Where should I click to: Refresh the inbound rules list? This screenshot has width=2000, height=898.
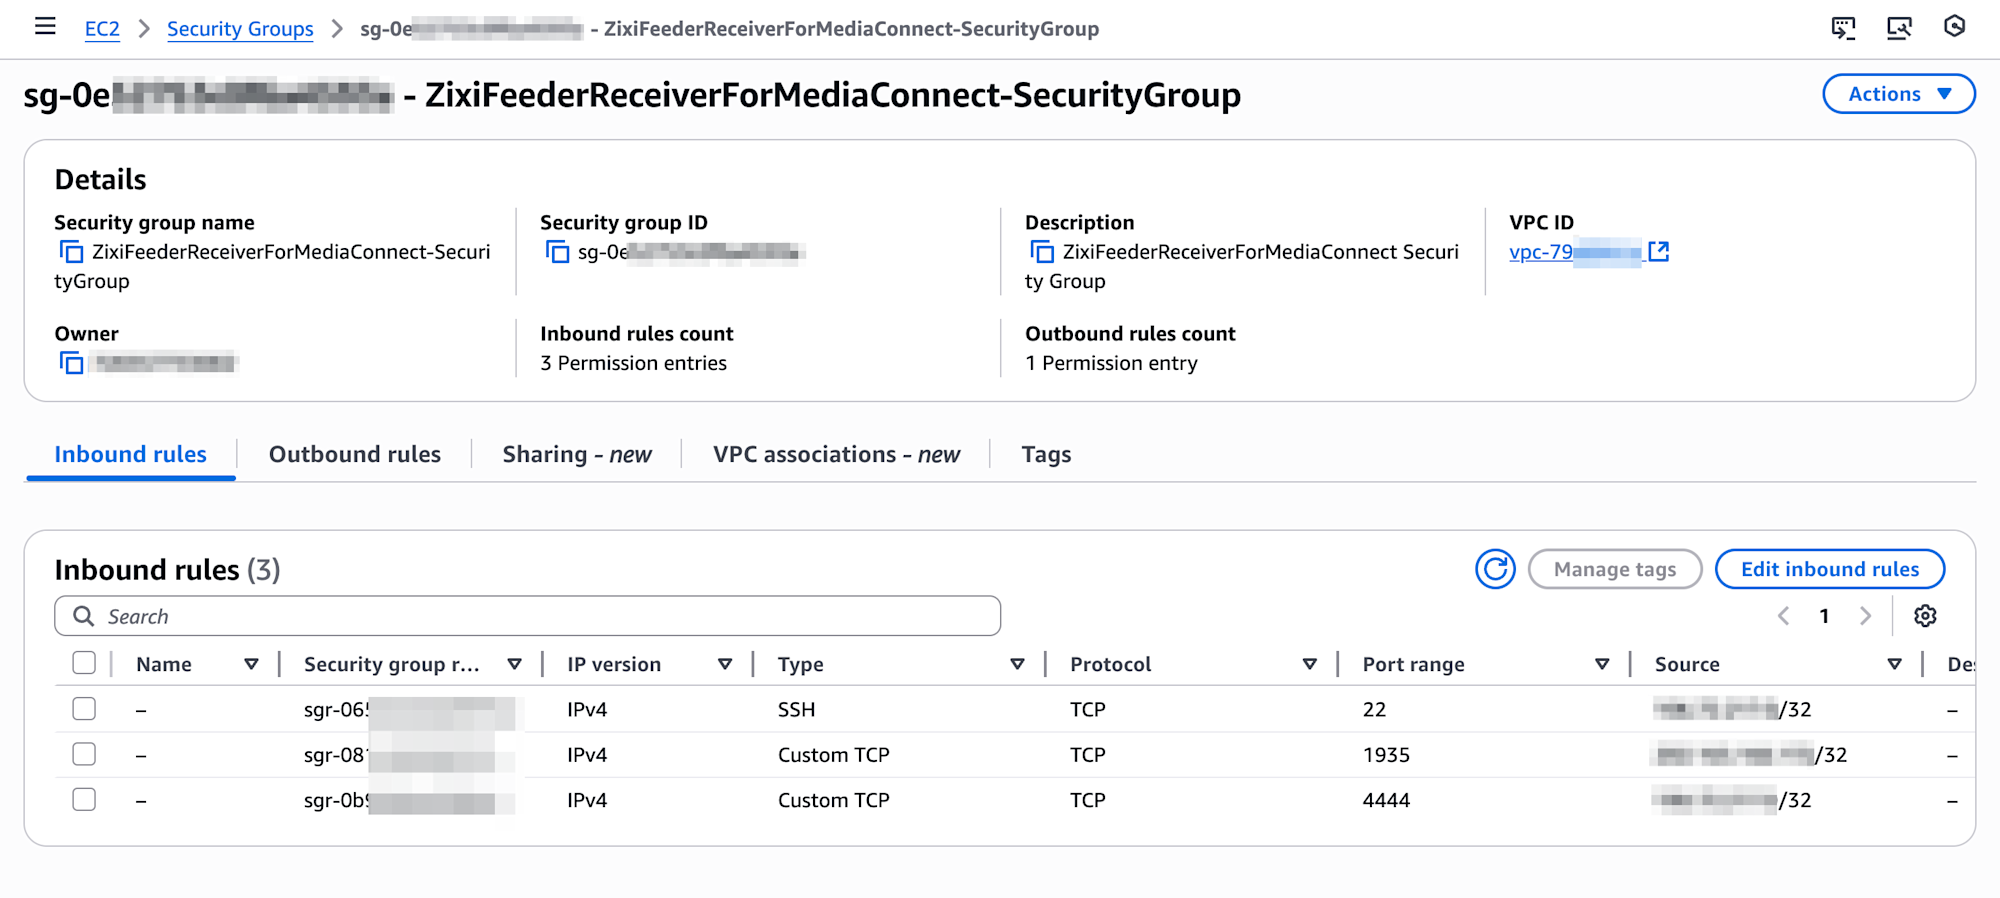pos(1495,569)
